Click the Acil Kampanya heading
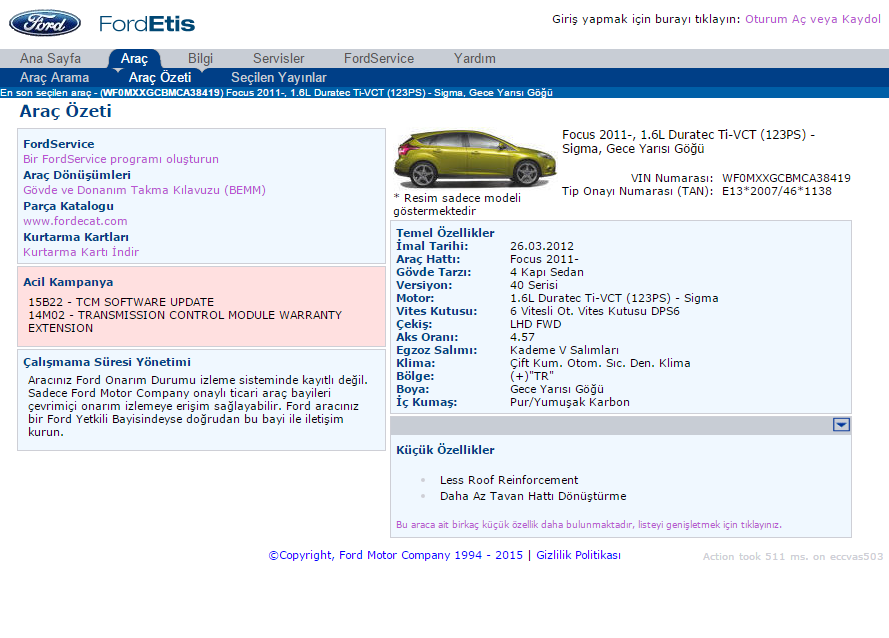This screenshot has height=638, width=889. pos(68,282)
